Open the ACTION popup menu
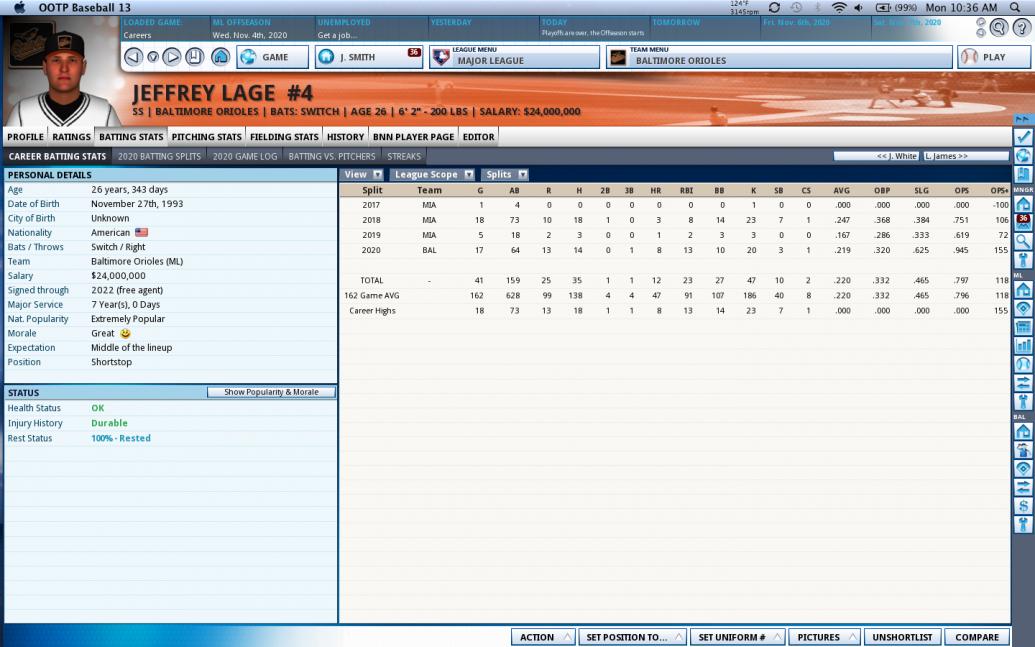 coord(543,637)
